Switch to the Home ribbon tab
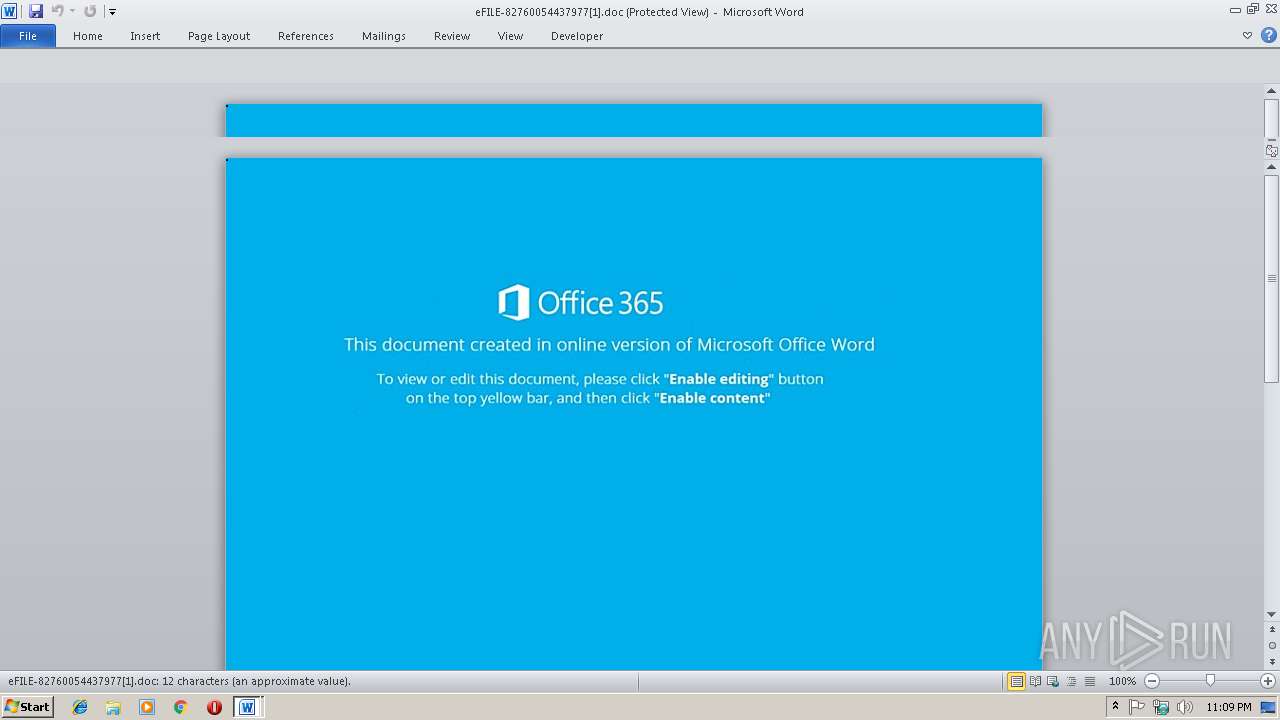 coord(88,36)
